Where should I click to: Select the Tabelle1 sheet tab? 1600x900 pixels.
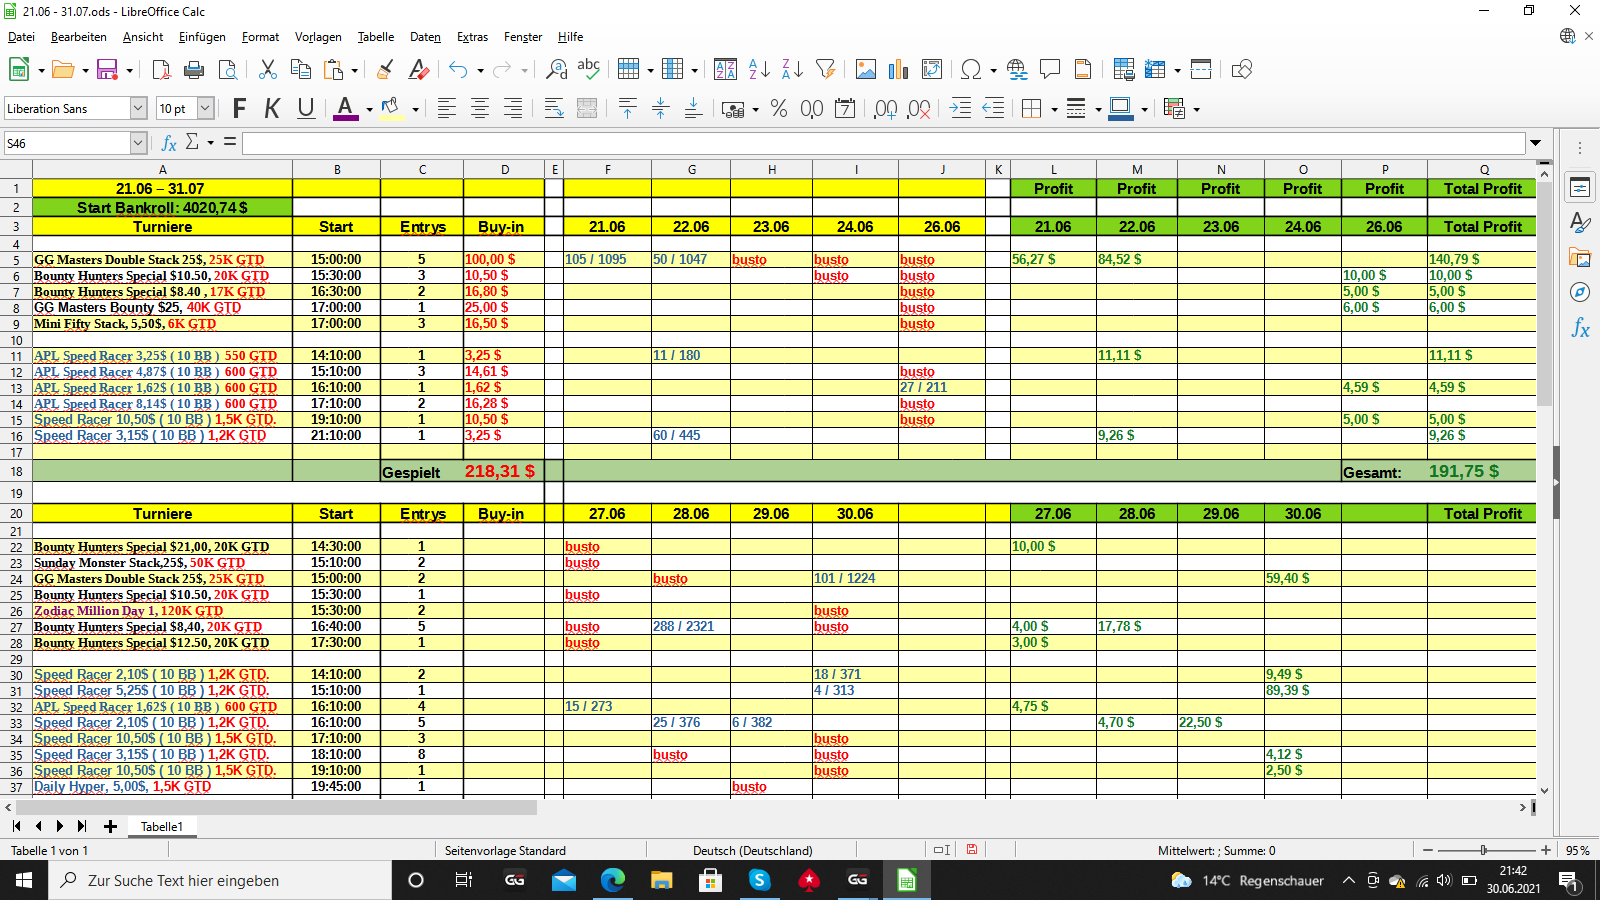tap(162, 826)
